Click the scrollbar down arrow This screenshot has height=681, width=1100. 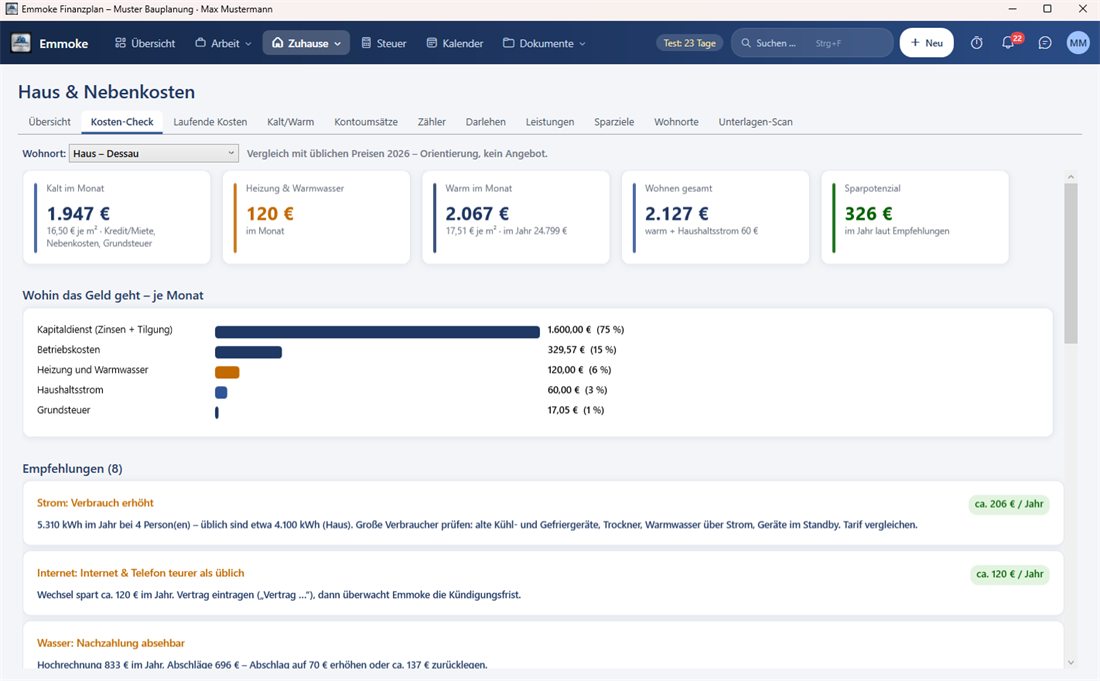coord(1071,662)
